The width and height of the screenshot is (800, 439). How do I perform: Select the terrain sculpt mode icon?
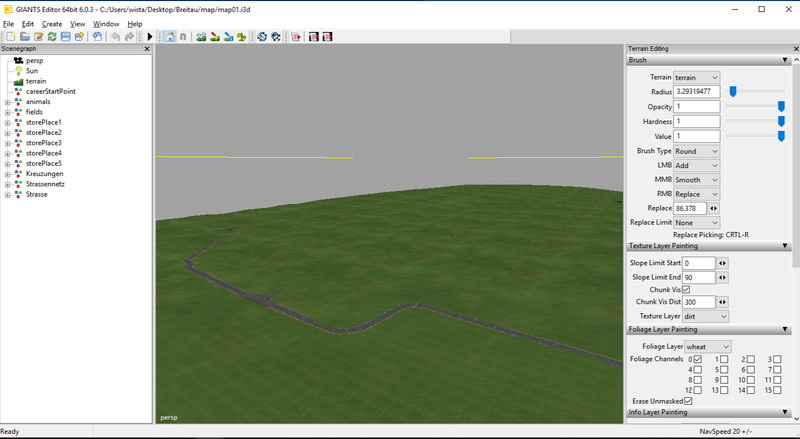click(201, 37)
